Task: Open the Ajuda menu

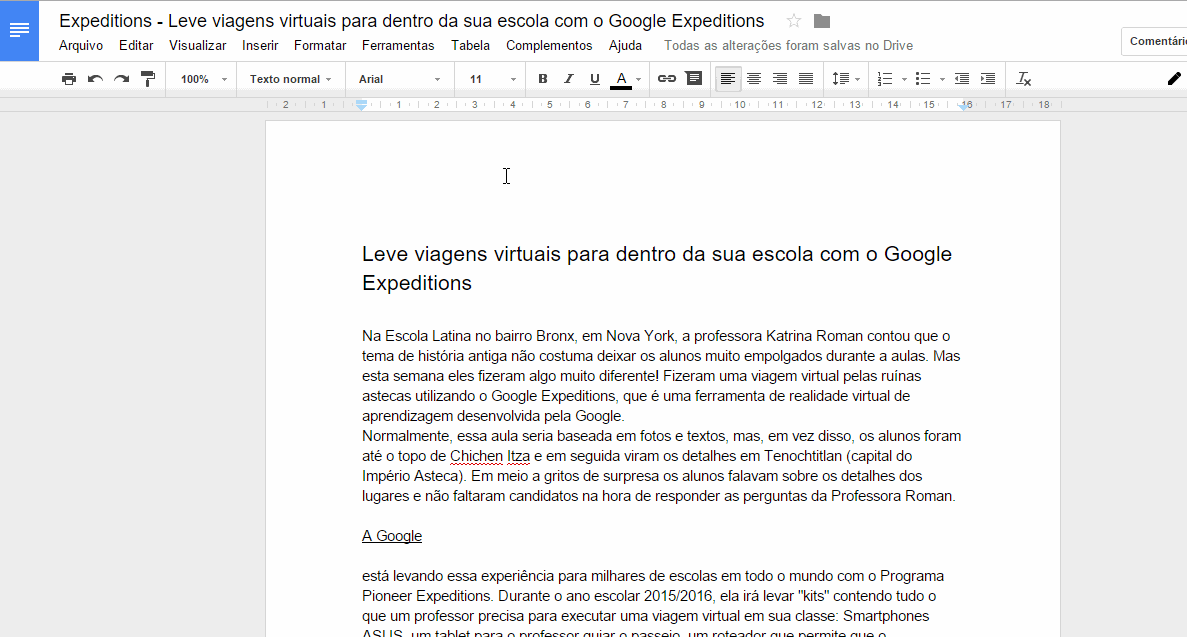Action: (625, 45)
